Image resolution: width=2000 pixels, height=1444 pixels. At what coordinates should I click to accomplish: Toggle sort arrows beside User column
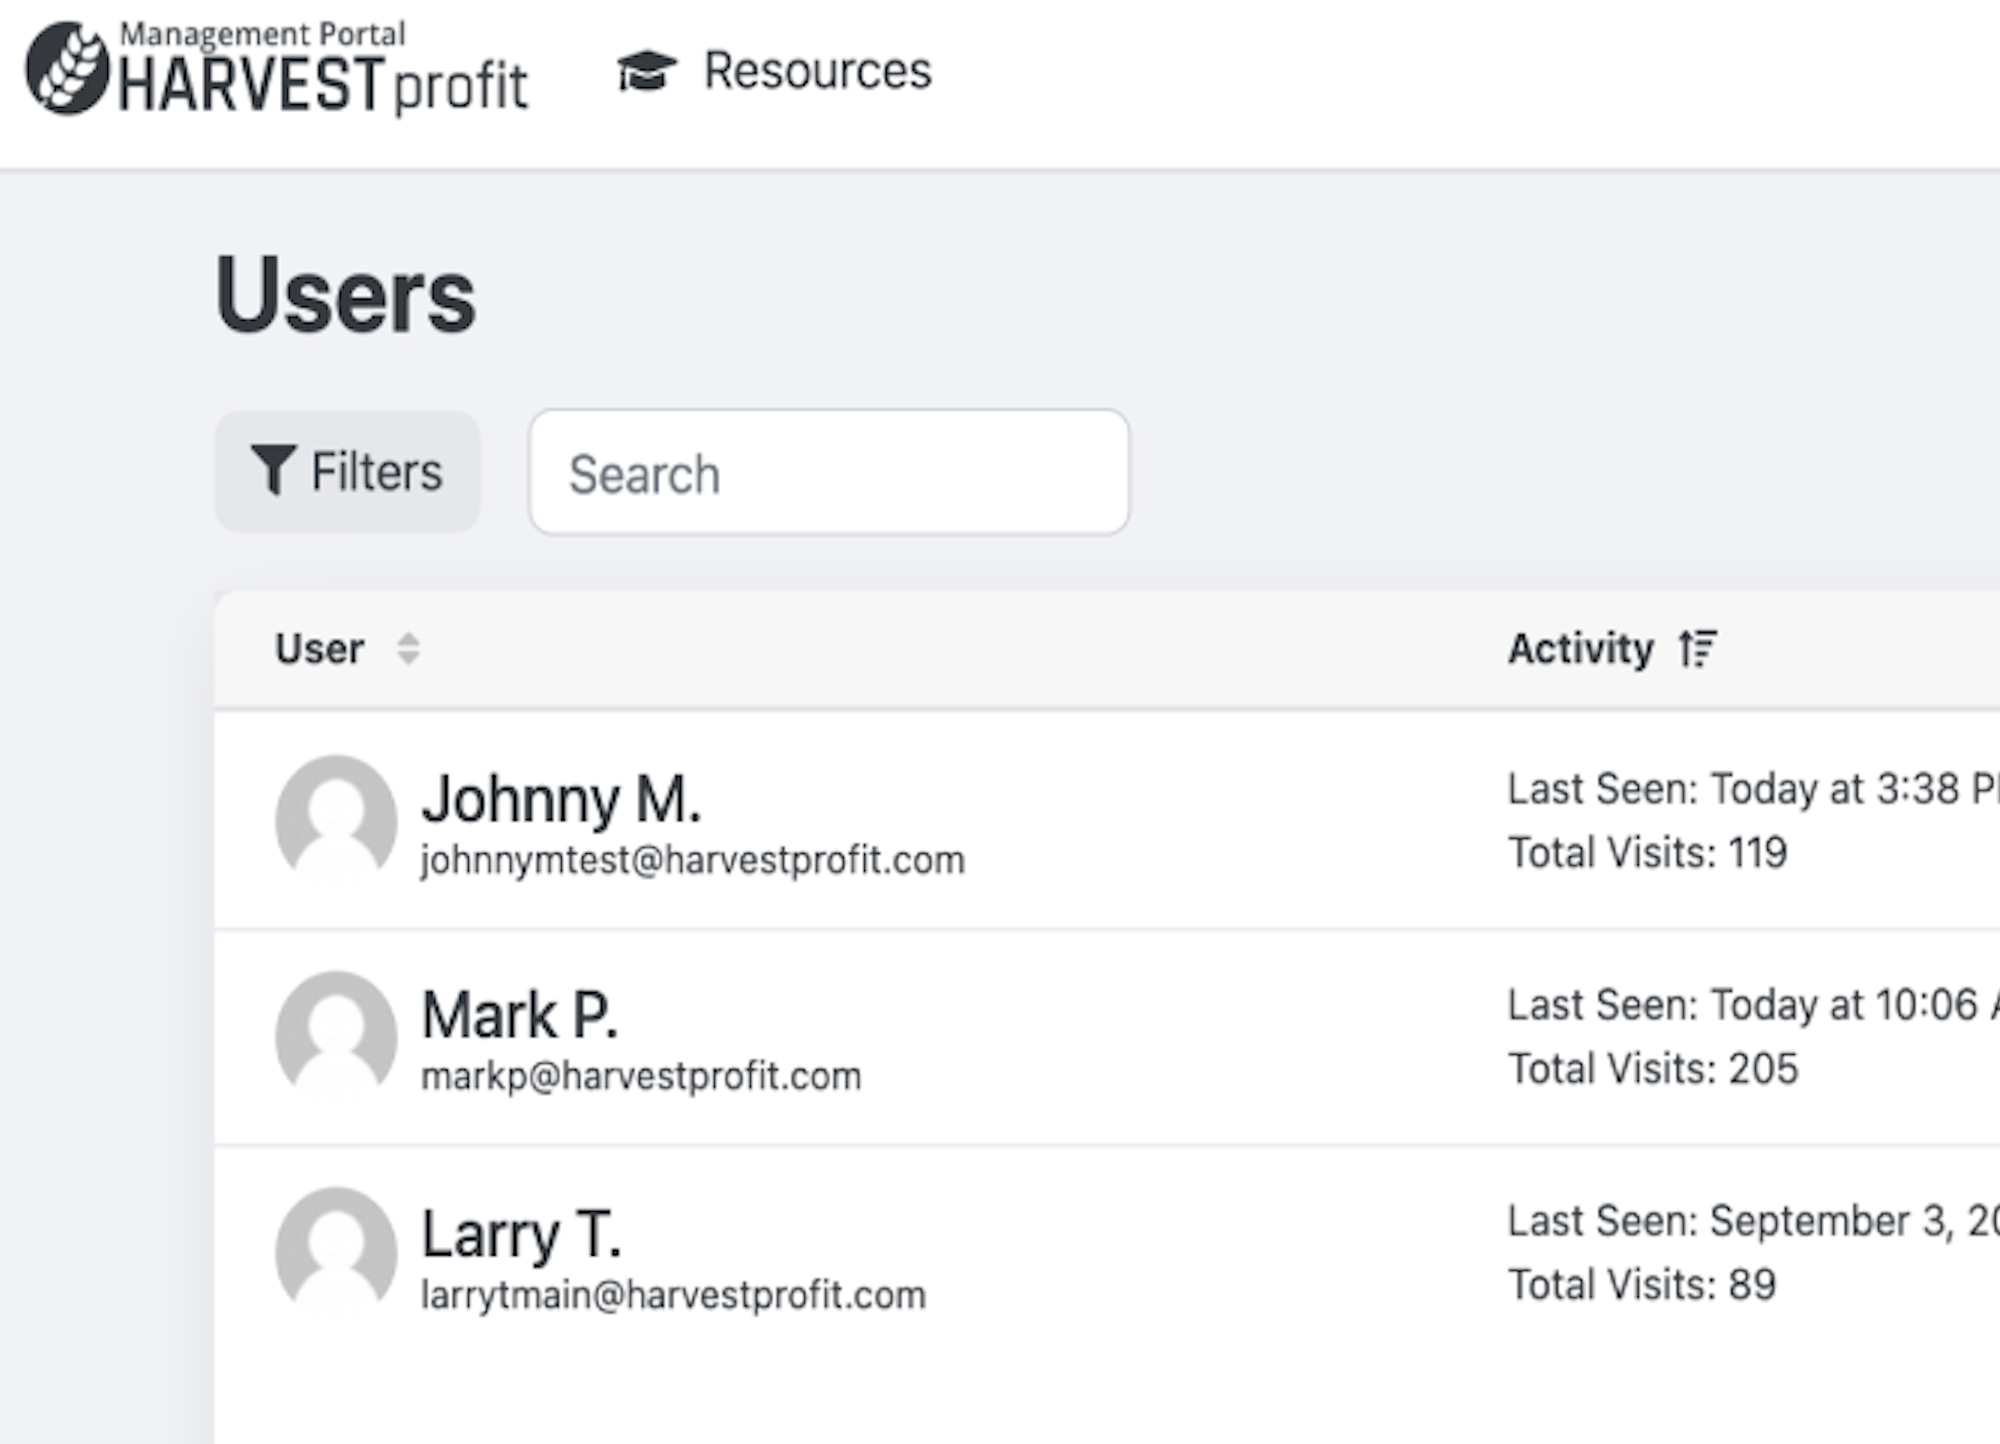pyautogui.click(x=408, y=648)
